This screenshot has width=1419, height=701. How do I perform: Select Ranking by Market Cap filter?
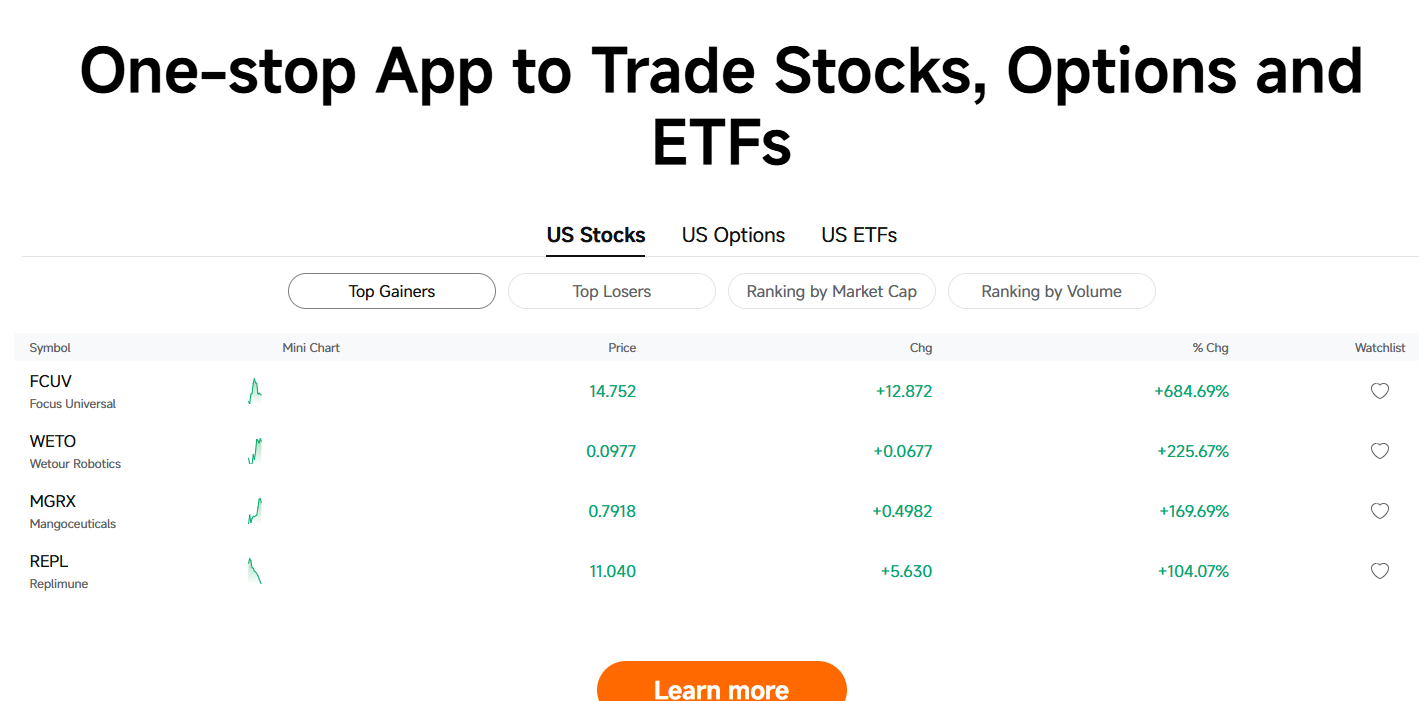pyautogui.click(x=832, y=291)
